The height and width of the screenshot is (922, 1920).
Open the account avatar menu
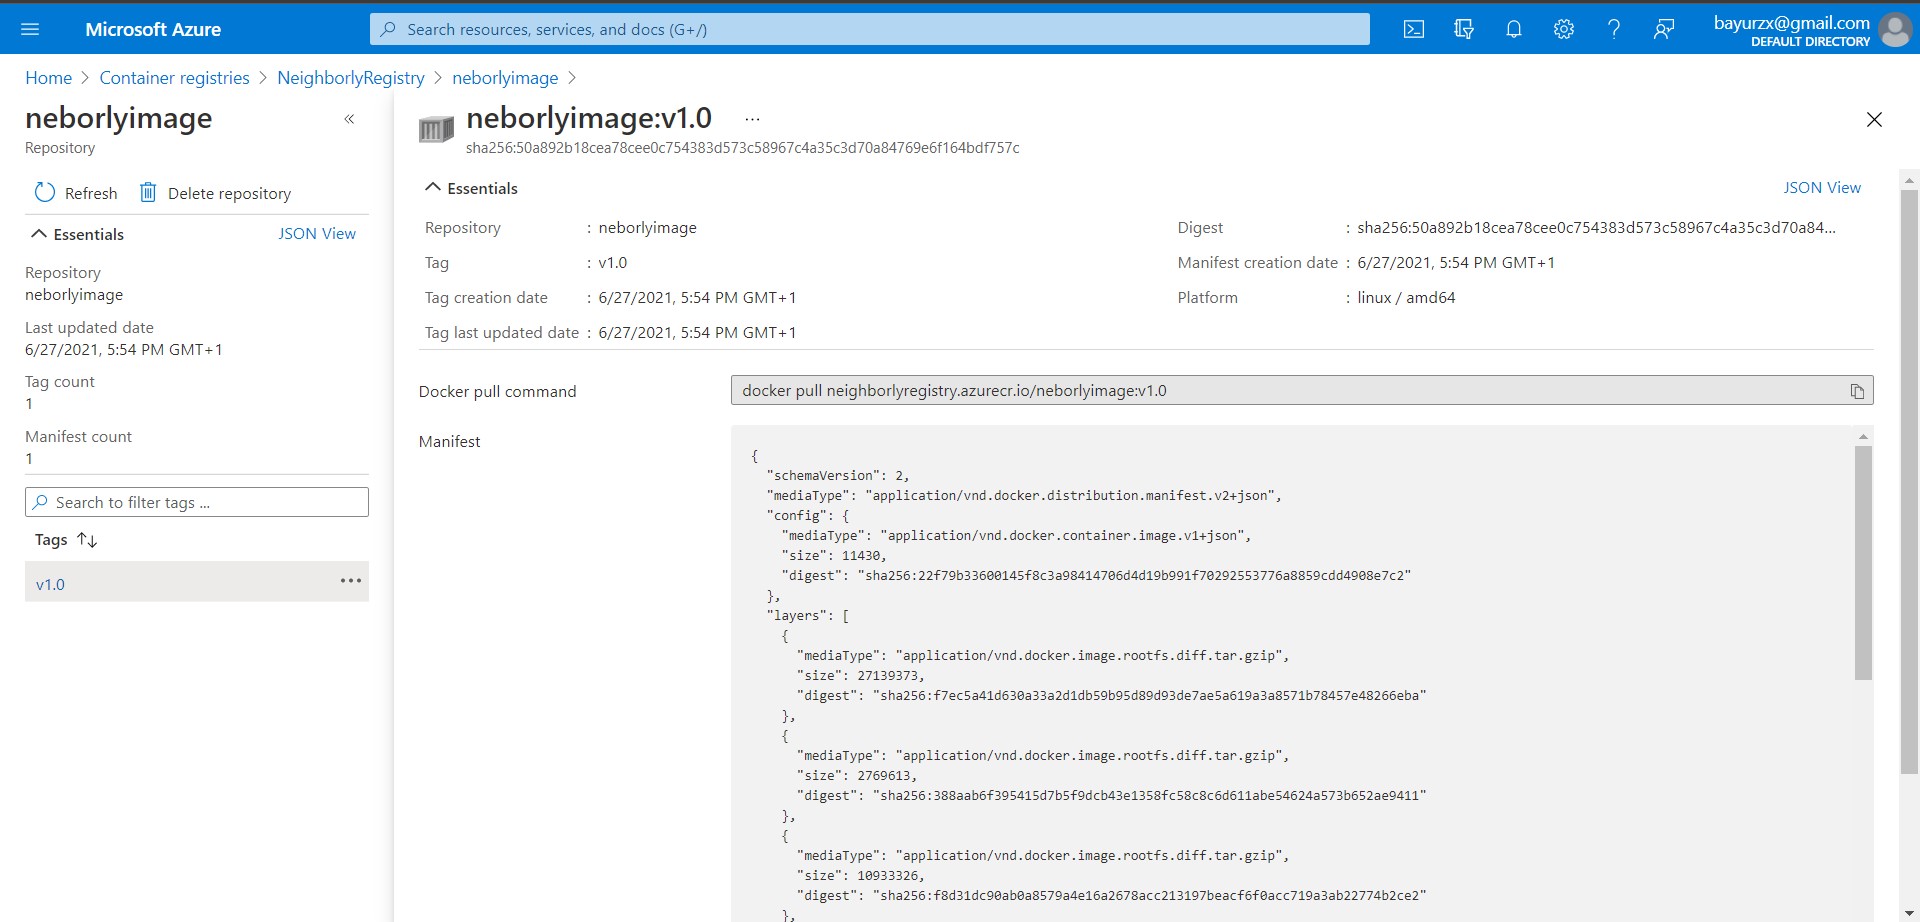pos(1895,29)
